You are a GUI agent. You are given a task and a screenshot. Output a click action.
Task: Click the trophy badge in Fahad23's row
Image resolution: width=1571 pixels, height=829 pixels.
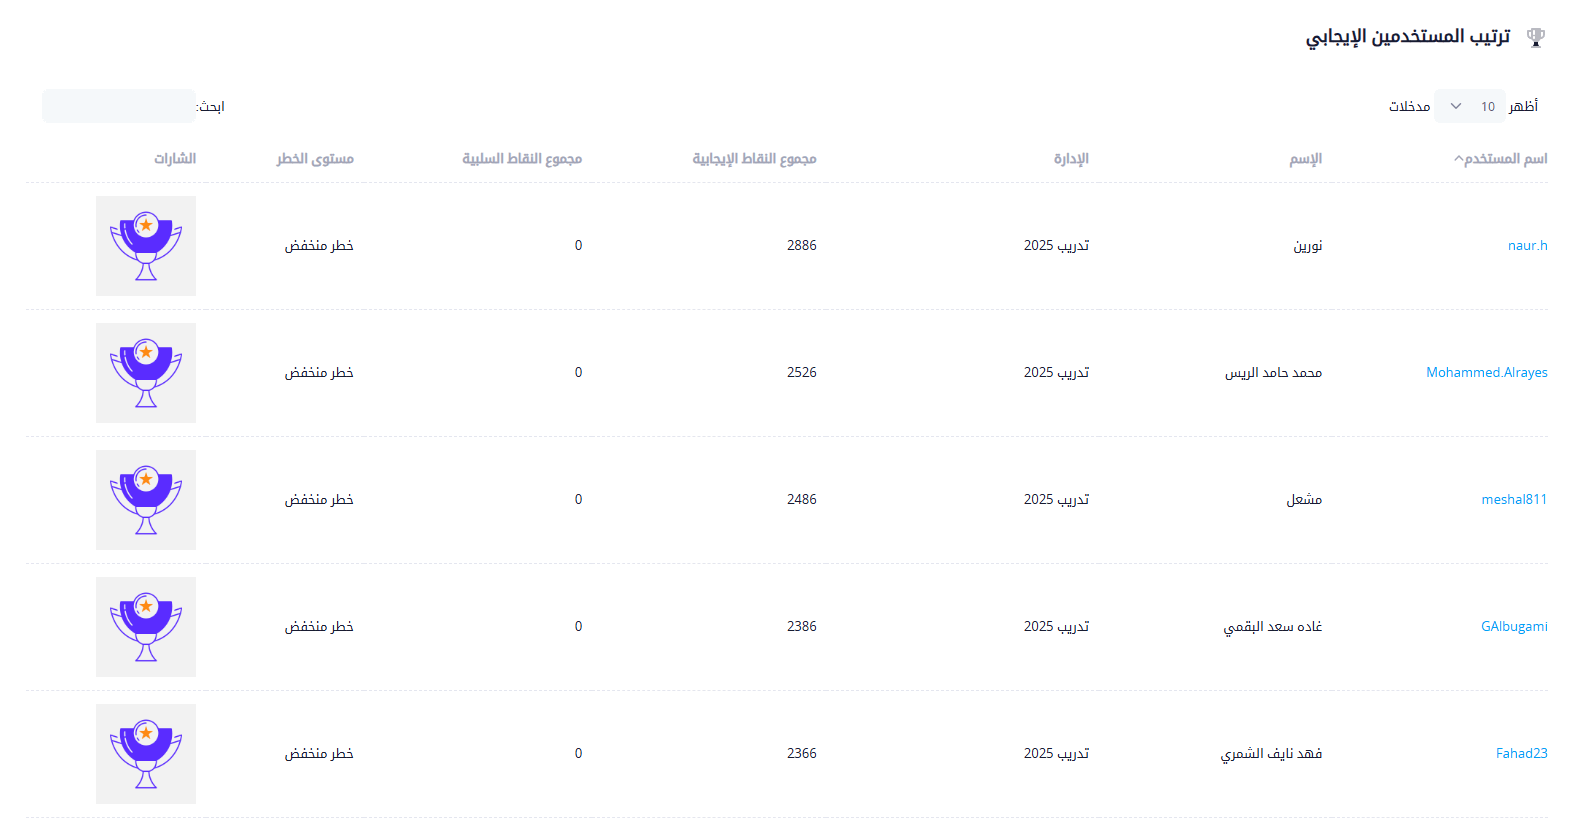coord(146,754)
